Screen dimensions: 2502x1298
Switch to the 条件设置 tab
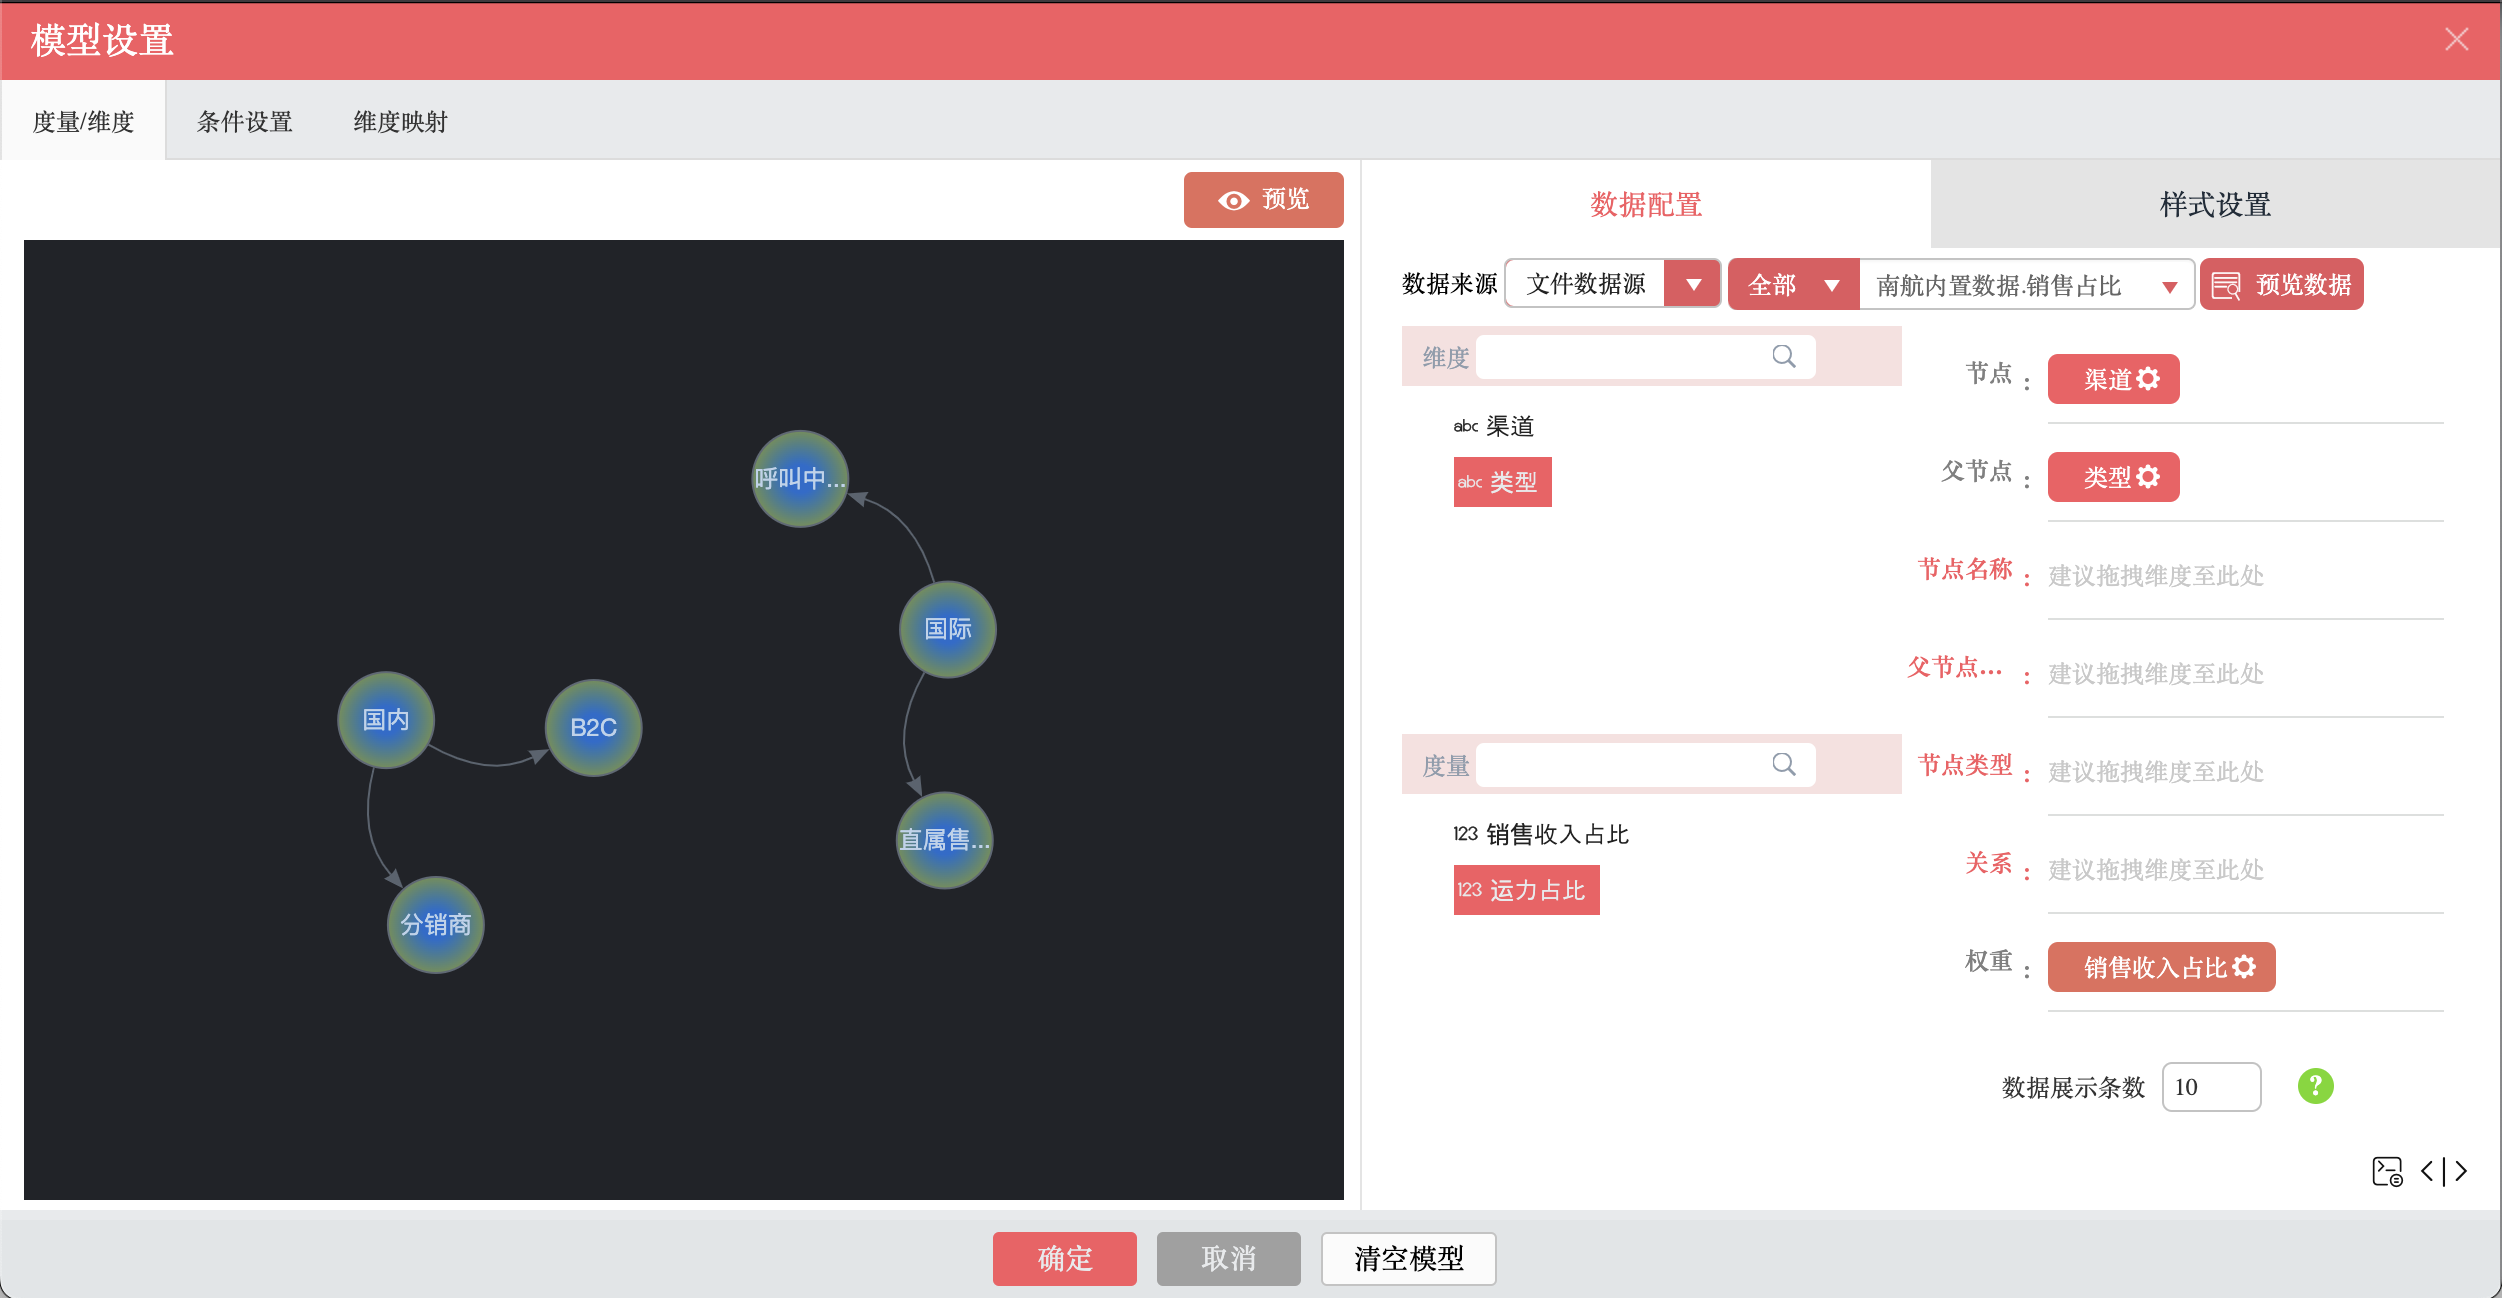pyautogui.click(x=245, y=121)
